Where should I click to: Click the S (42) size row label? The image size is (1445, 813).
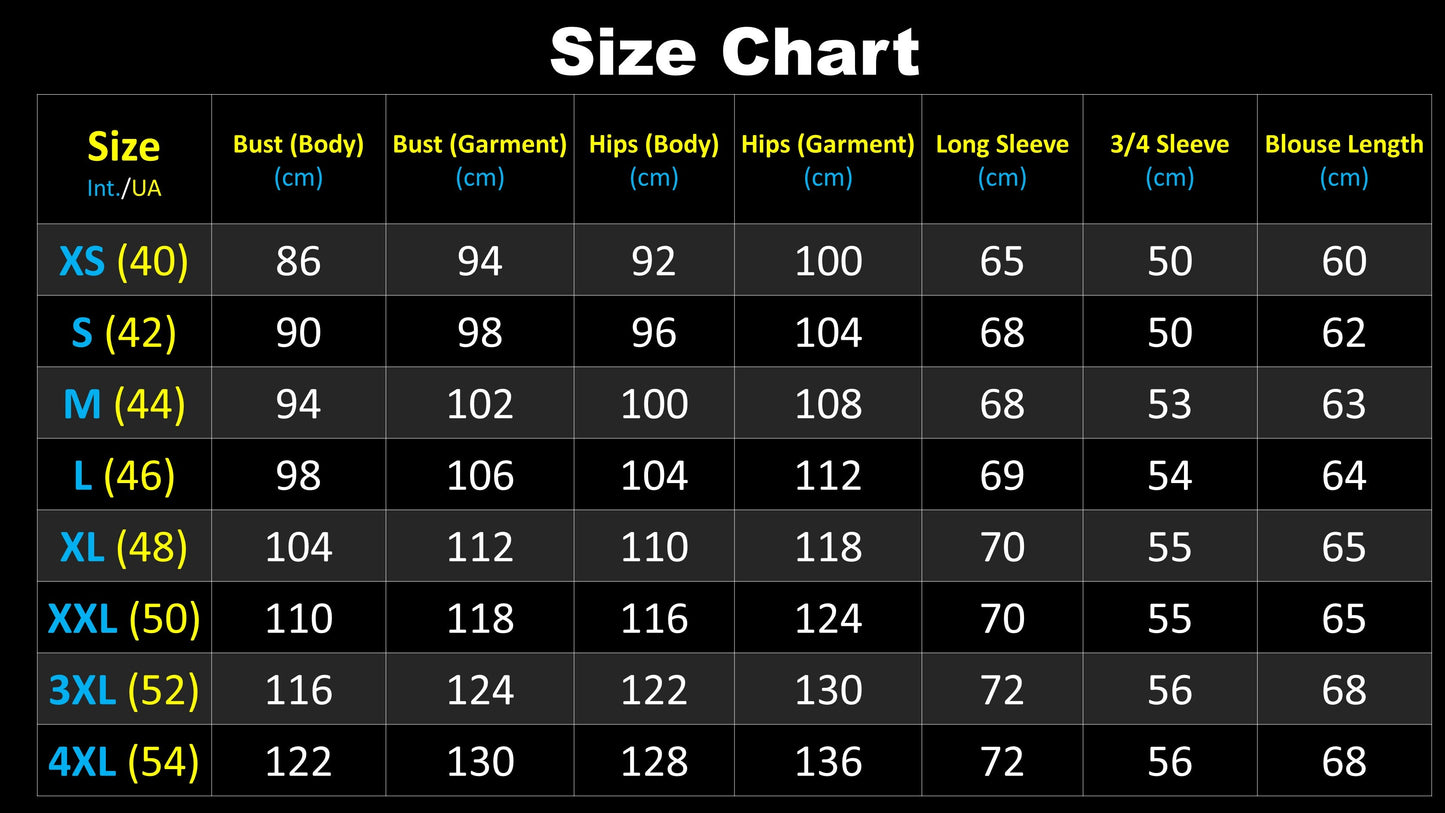point(124,333)
